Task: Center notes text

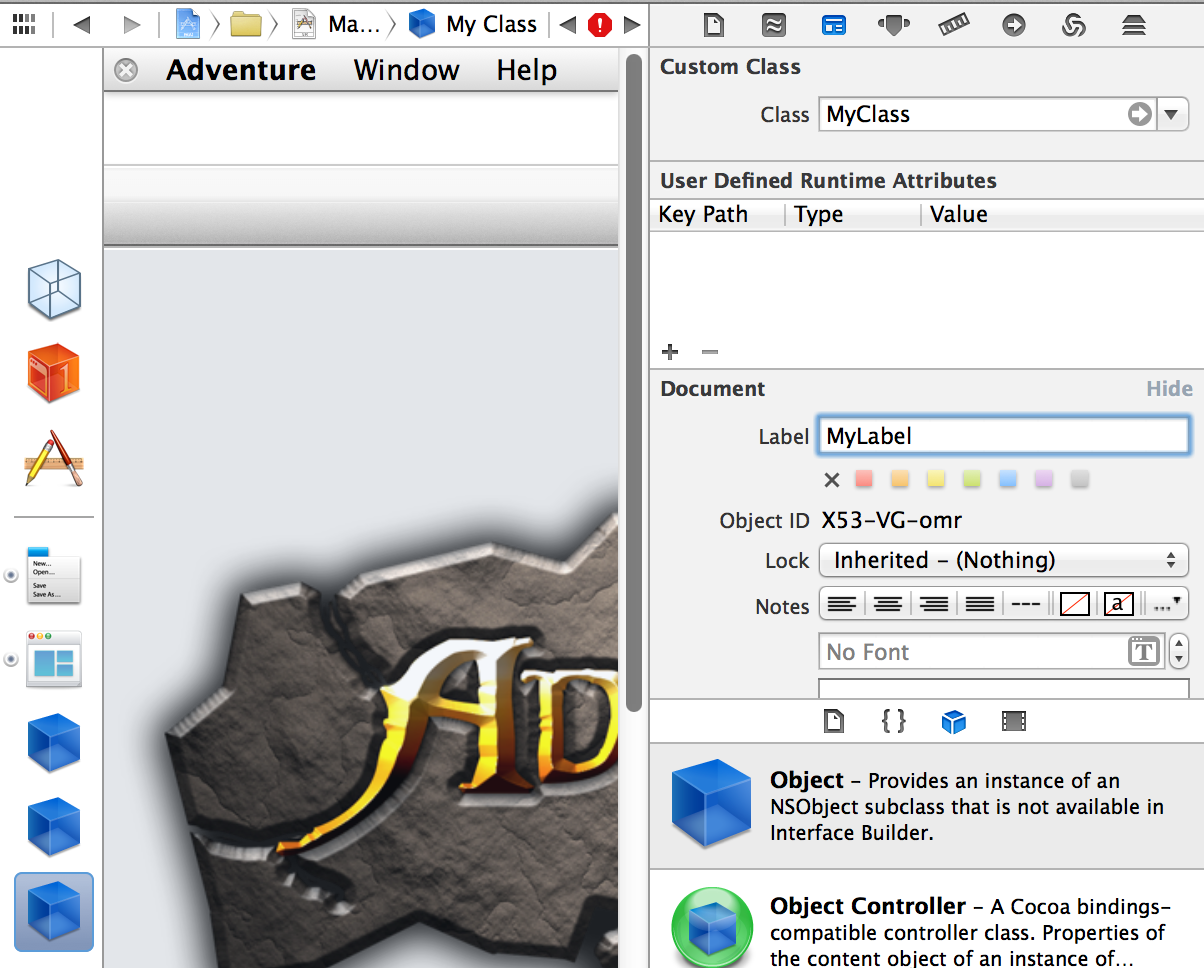Action: (x=888, y=604)
